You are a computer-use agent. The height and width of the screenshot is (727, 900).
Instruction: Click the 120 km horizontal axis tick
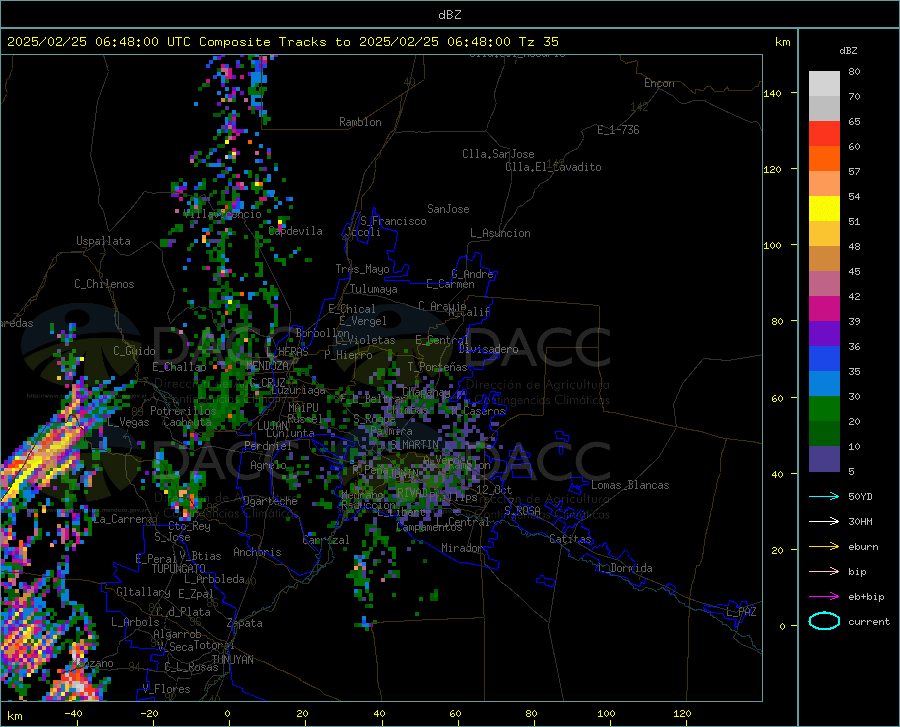click(x=682, y=713)
